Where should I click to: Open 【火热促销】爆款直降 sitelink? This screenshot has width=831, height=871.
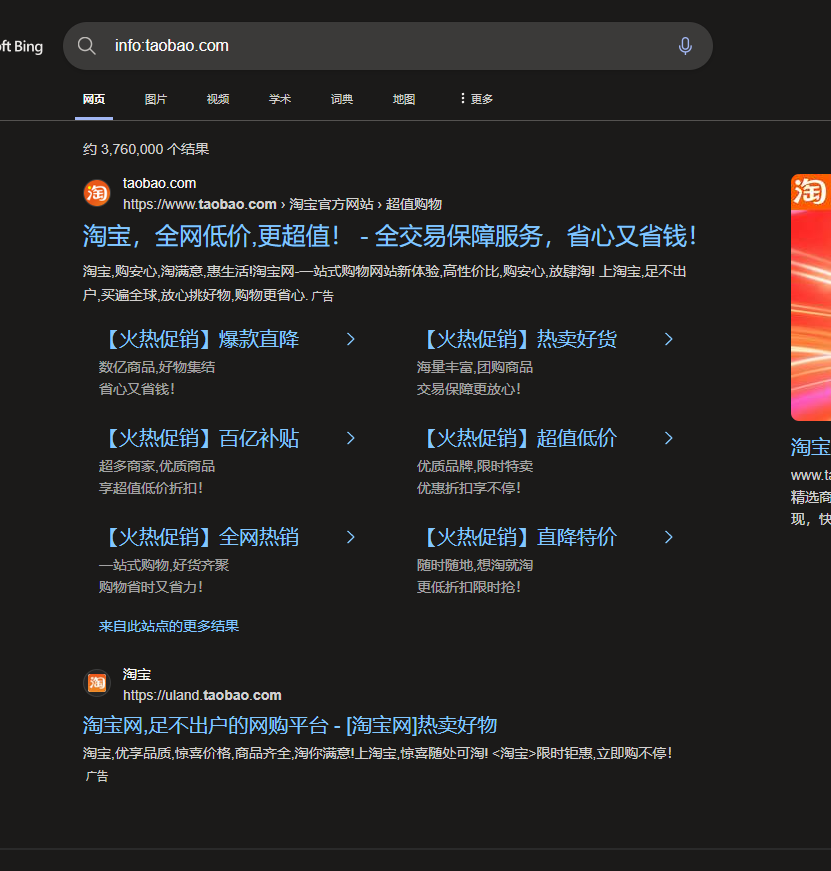click(x=200, y=339)
